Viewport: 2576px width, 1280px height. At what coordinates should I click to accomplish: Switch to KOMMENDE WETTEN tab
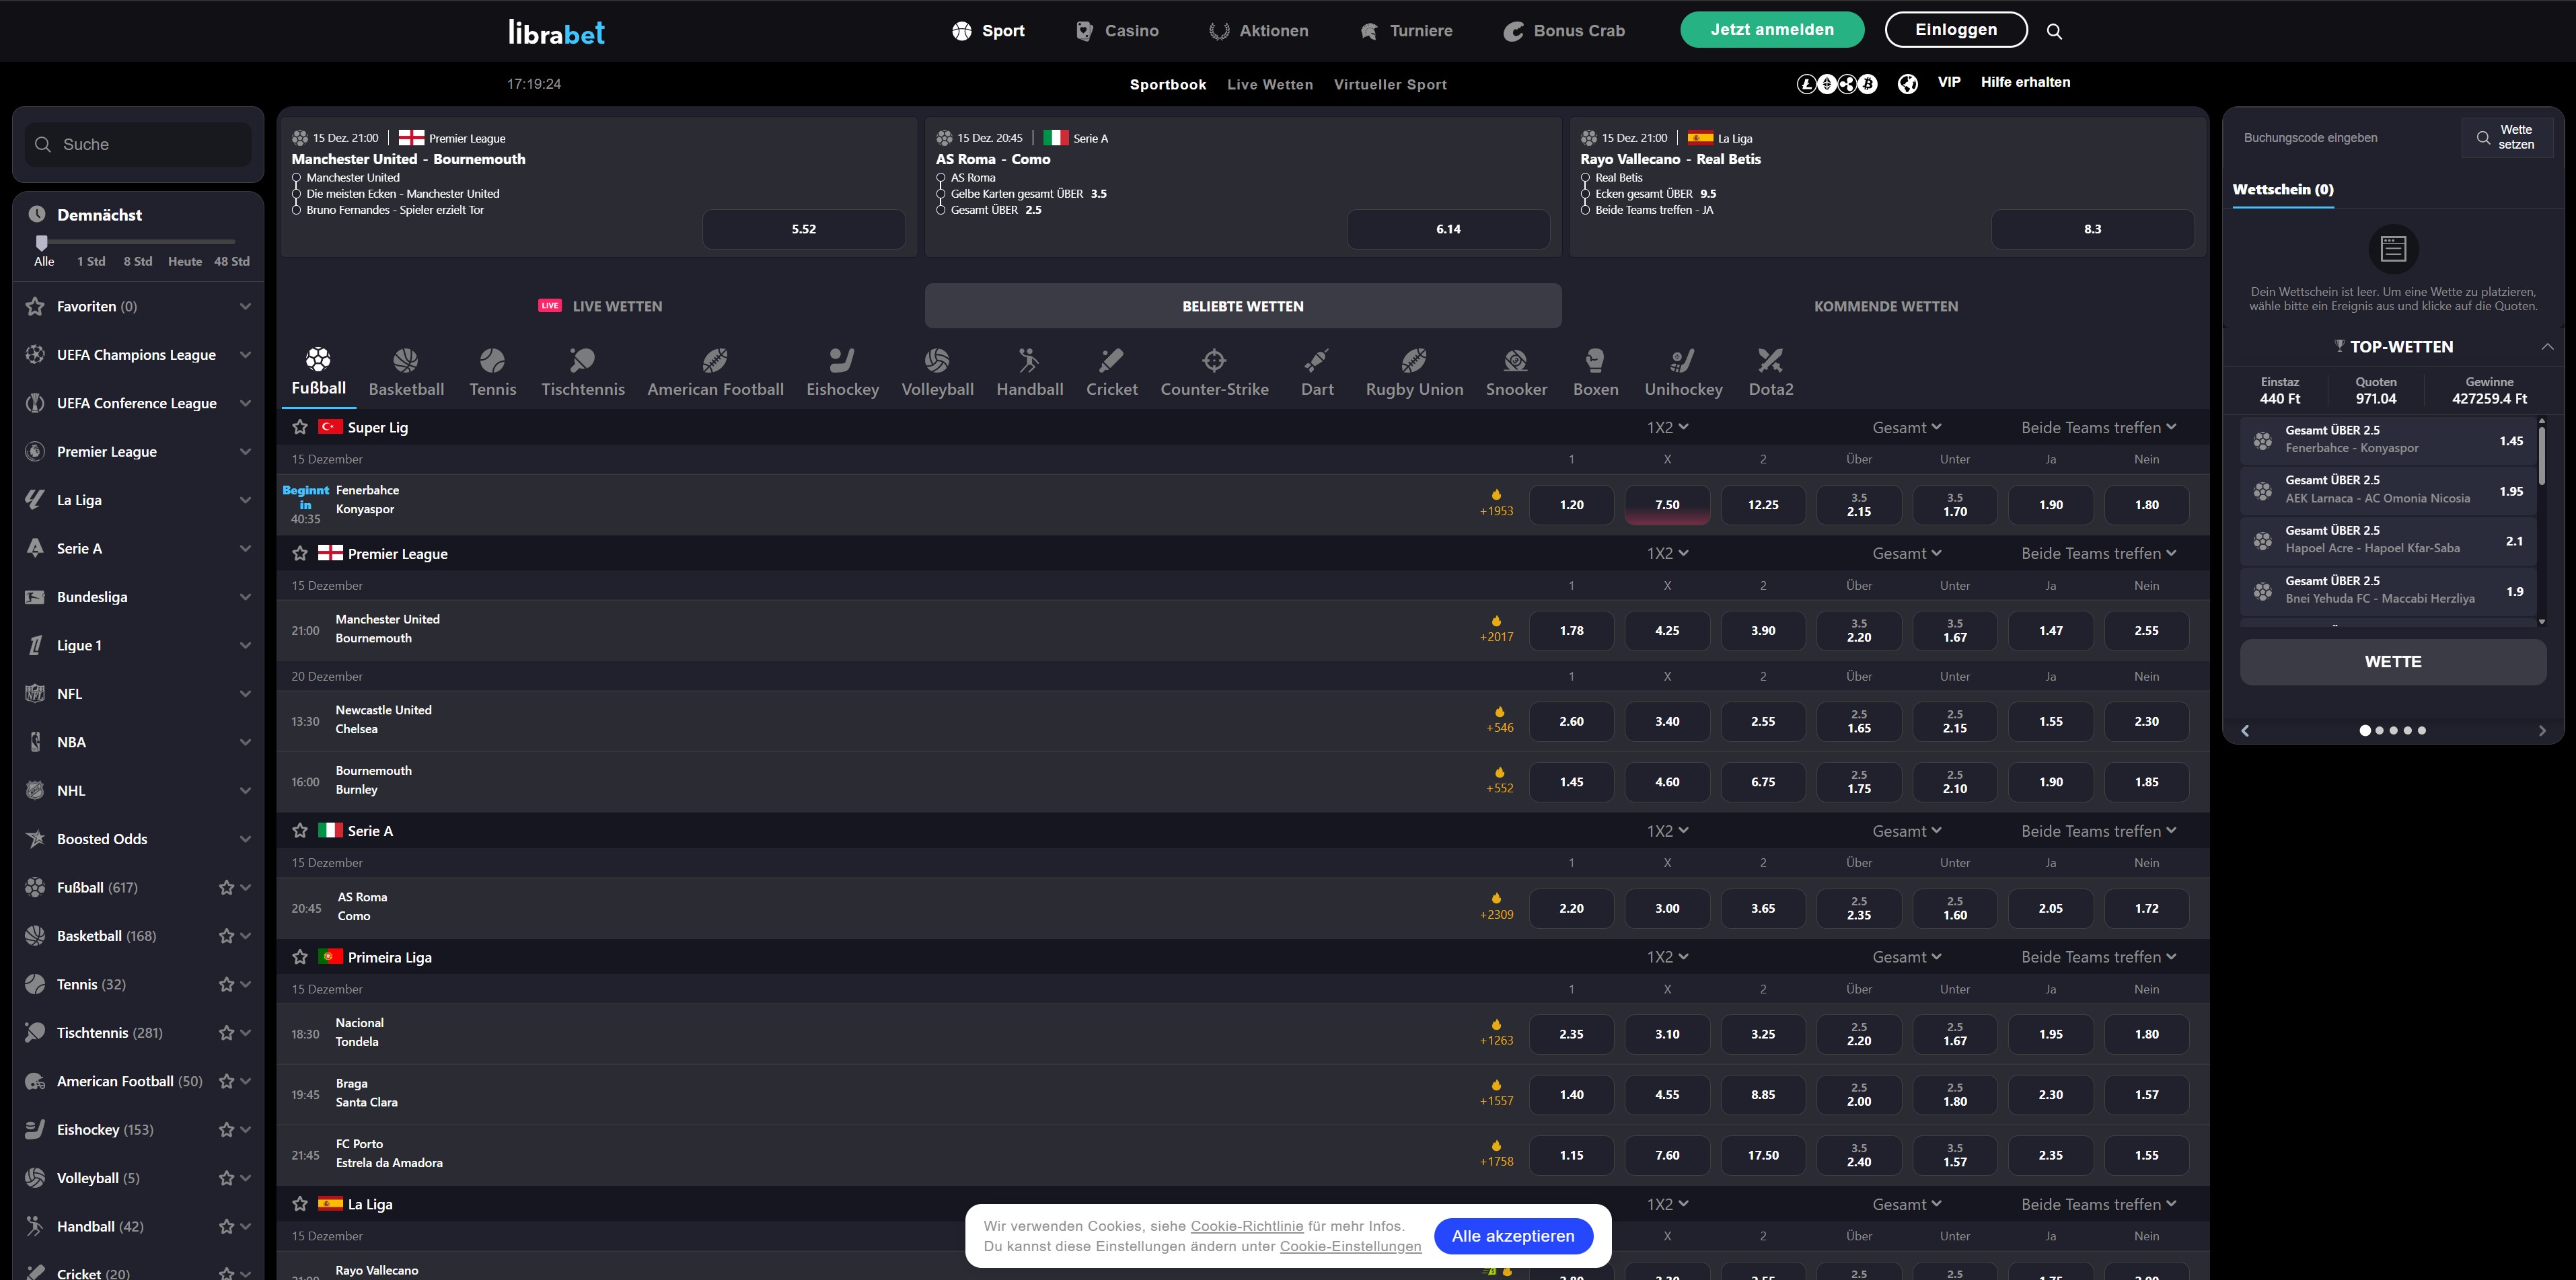pyautogui.click(x=1886, y=306)
